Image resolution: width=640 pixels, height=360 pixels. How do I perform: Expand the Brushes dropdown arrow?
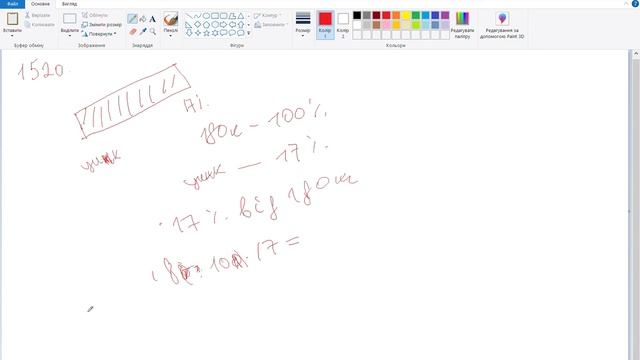pos(171,36)
